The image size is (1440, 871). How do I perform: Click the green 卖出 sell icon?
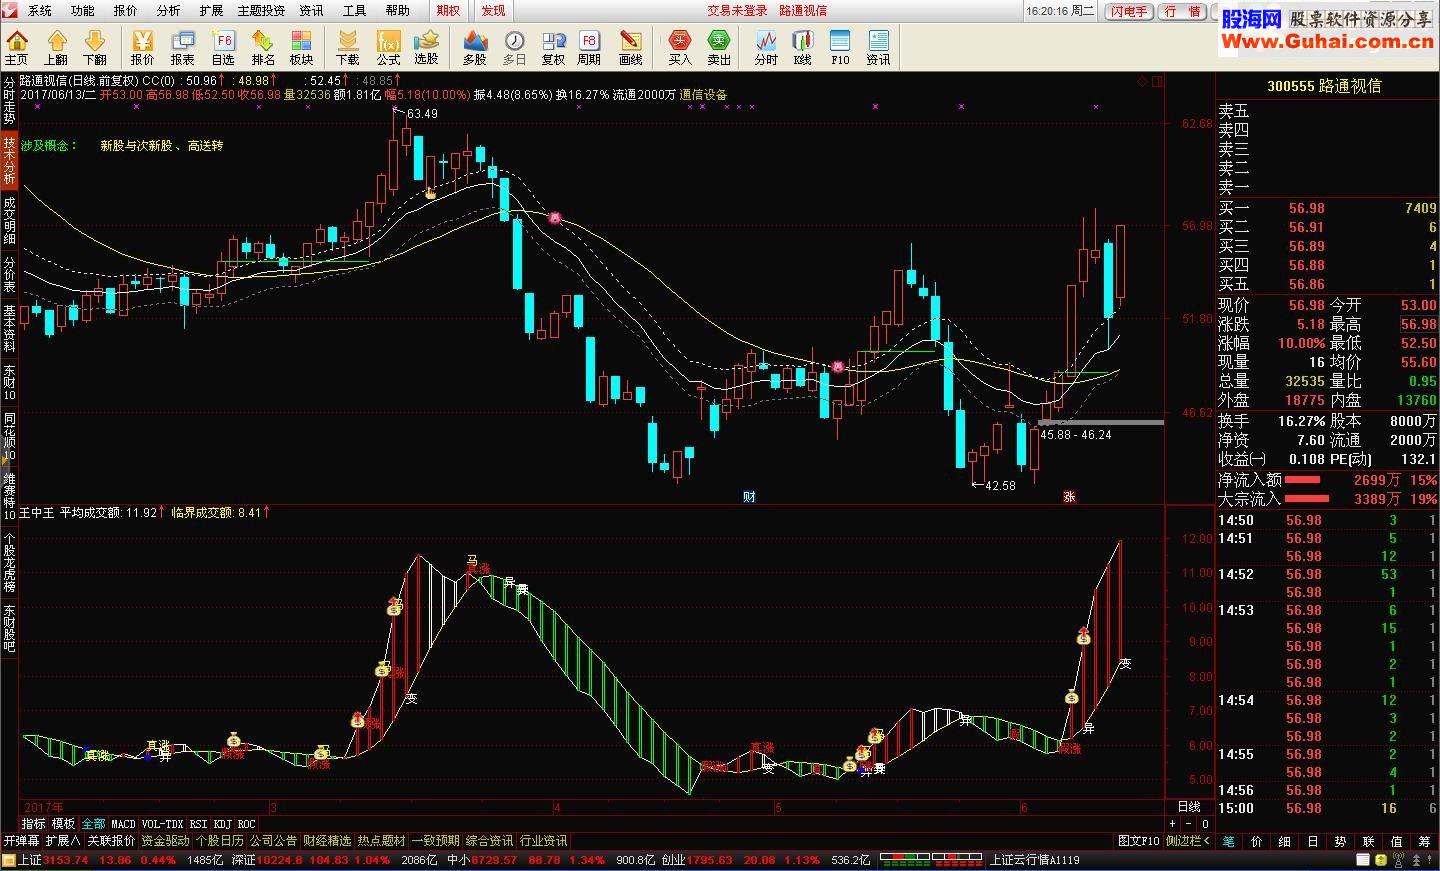point(719,48)
